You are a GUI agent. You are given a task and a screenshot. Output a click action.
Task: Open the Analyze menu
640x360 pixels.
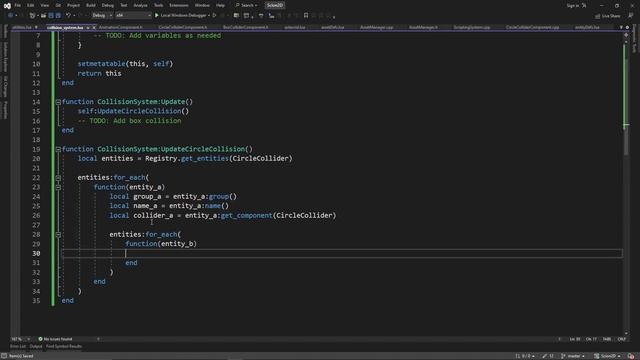click(x=140, y=5)
